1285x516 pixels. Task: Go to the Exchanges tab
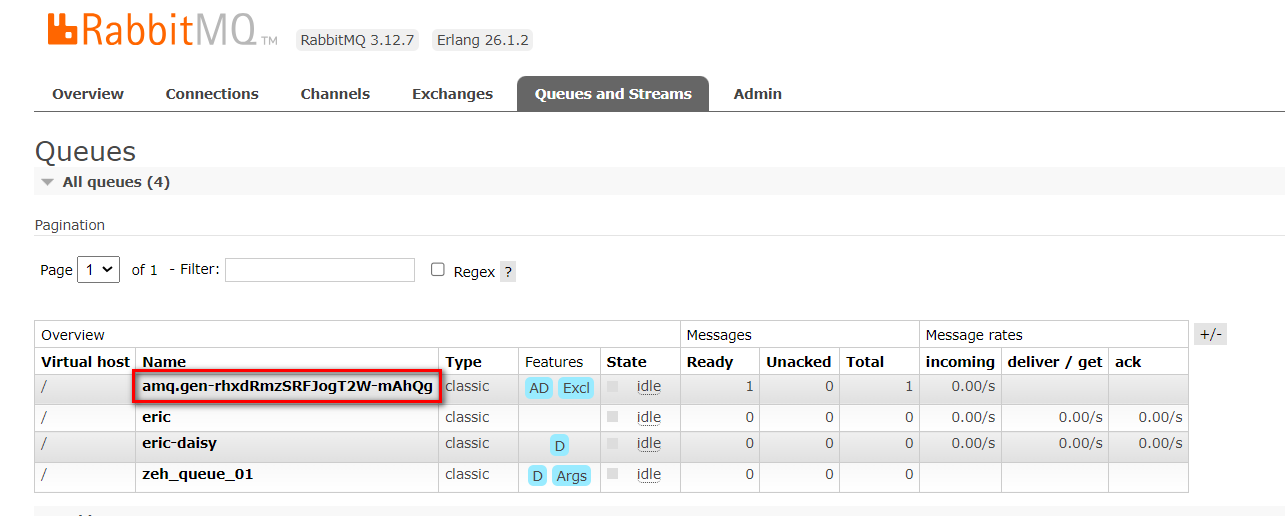coord(452,94)
